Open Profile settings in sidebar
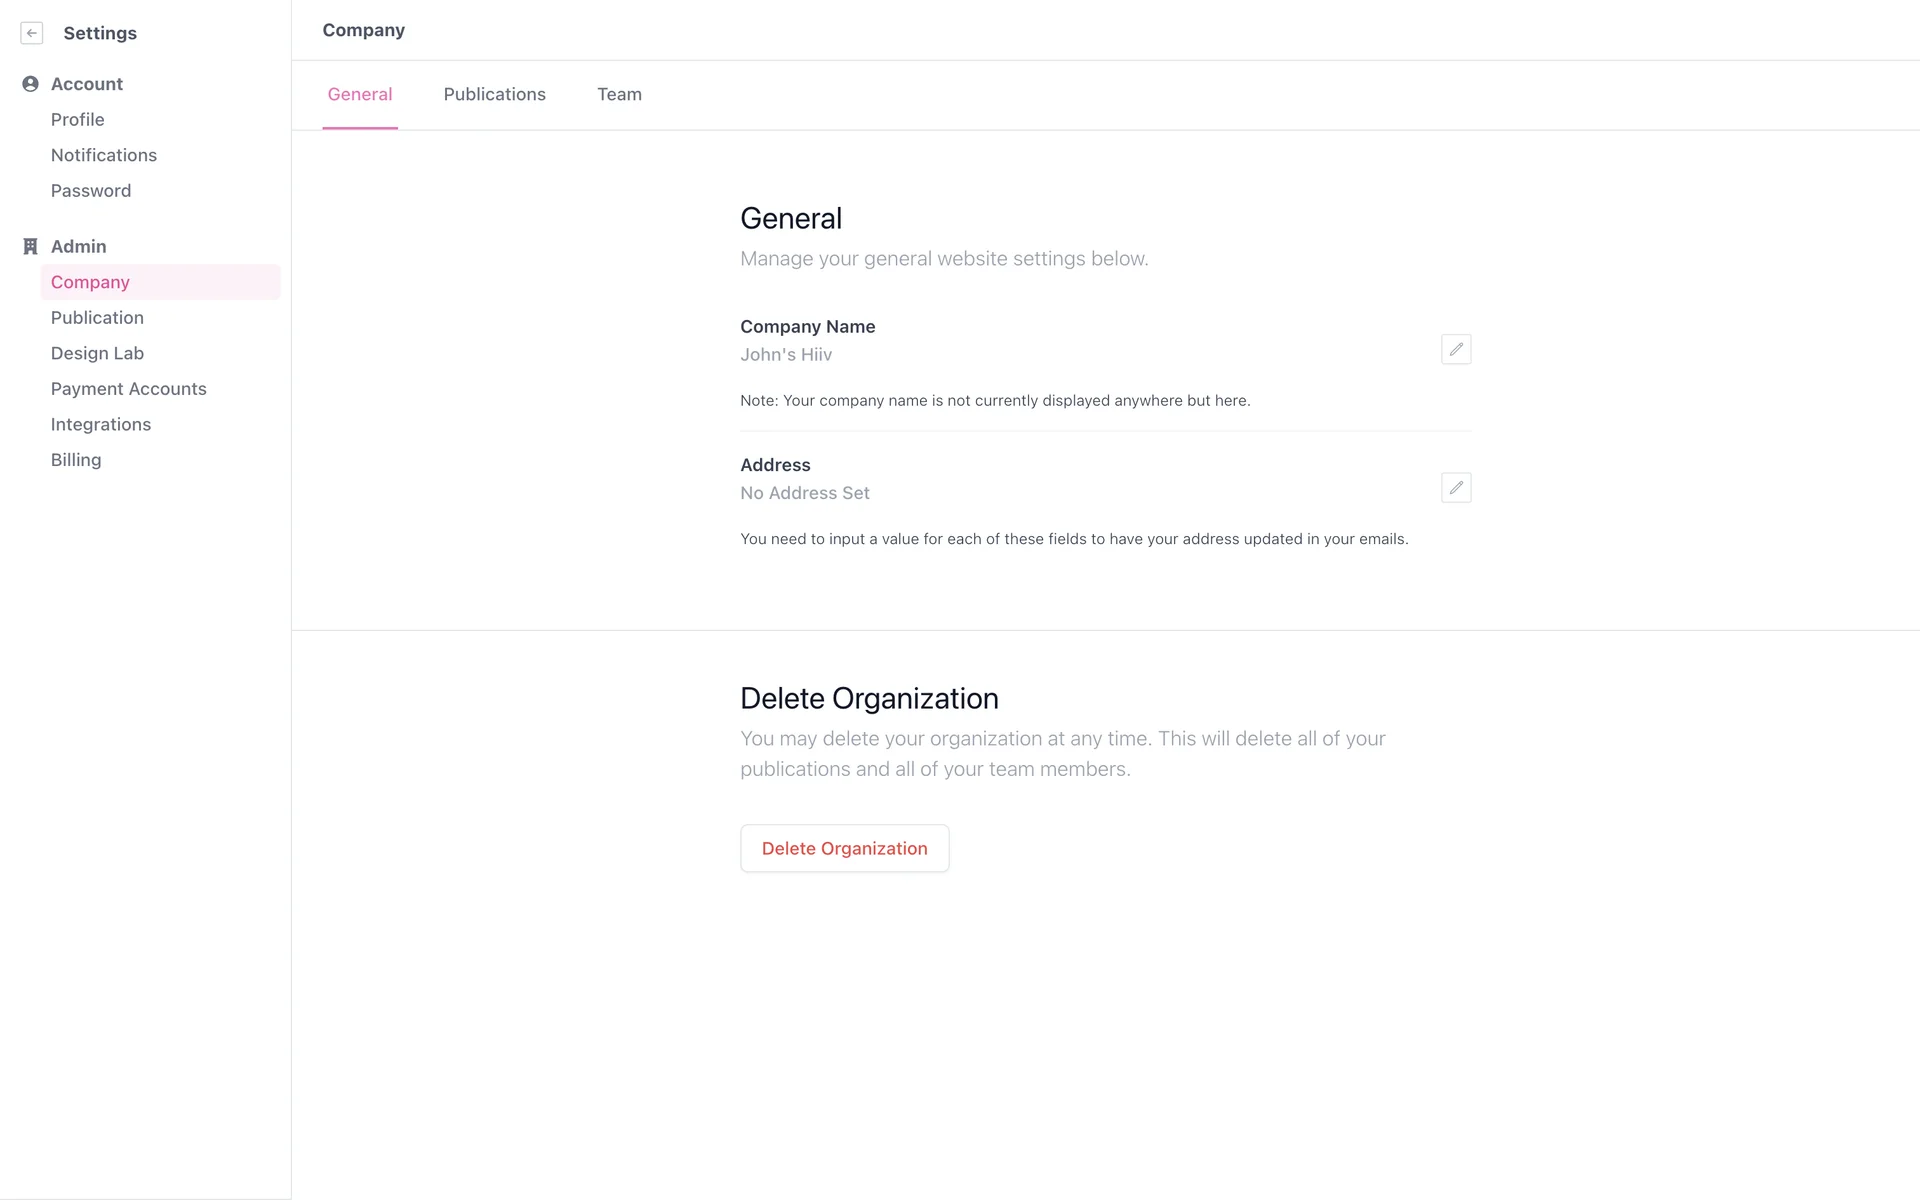 [x=78, y=120]
